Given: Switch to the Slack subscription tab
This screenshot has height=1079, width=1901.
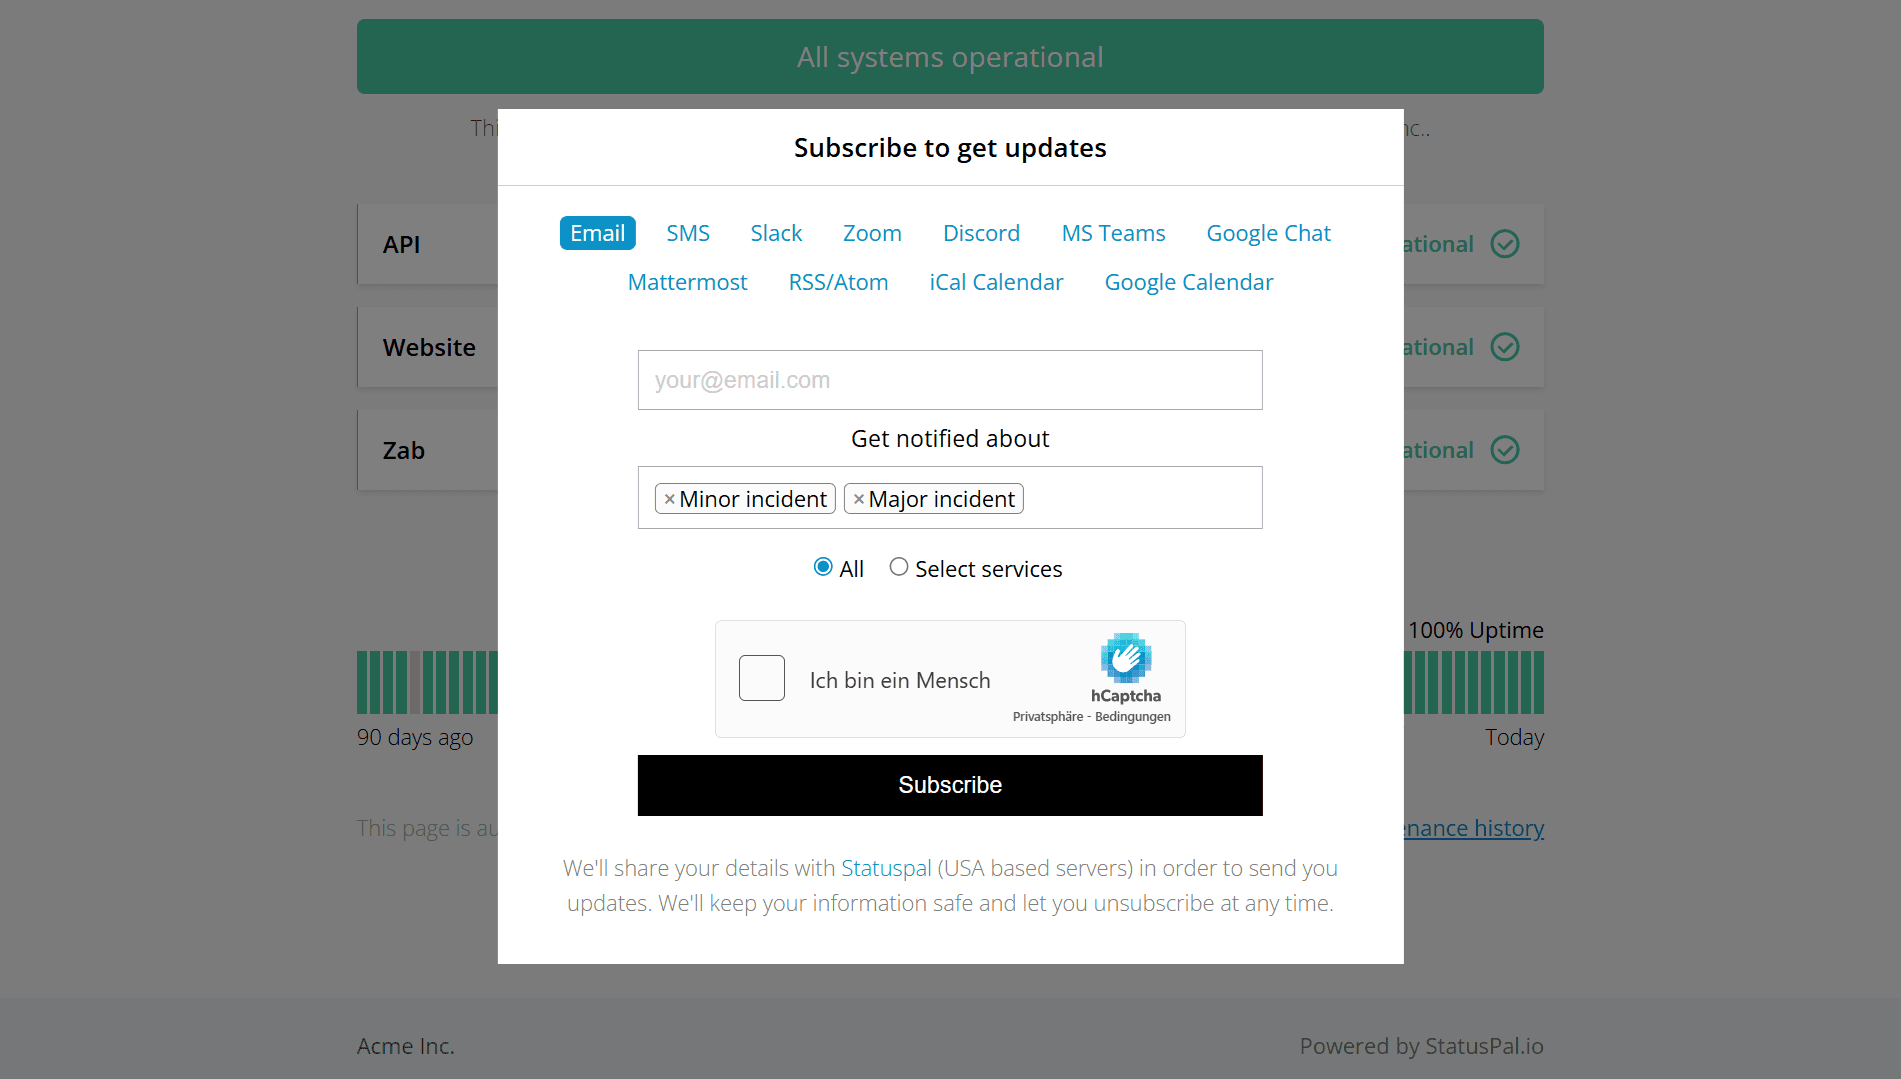Looking at the screenshot, I should click(776, 232).
